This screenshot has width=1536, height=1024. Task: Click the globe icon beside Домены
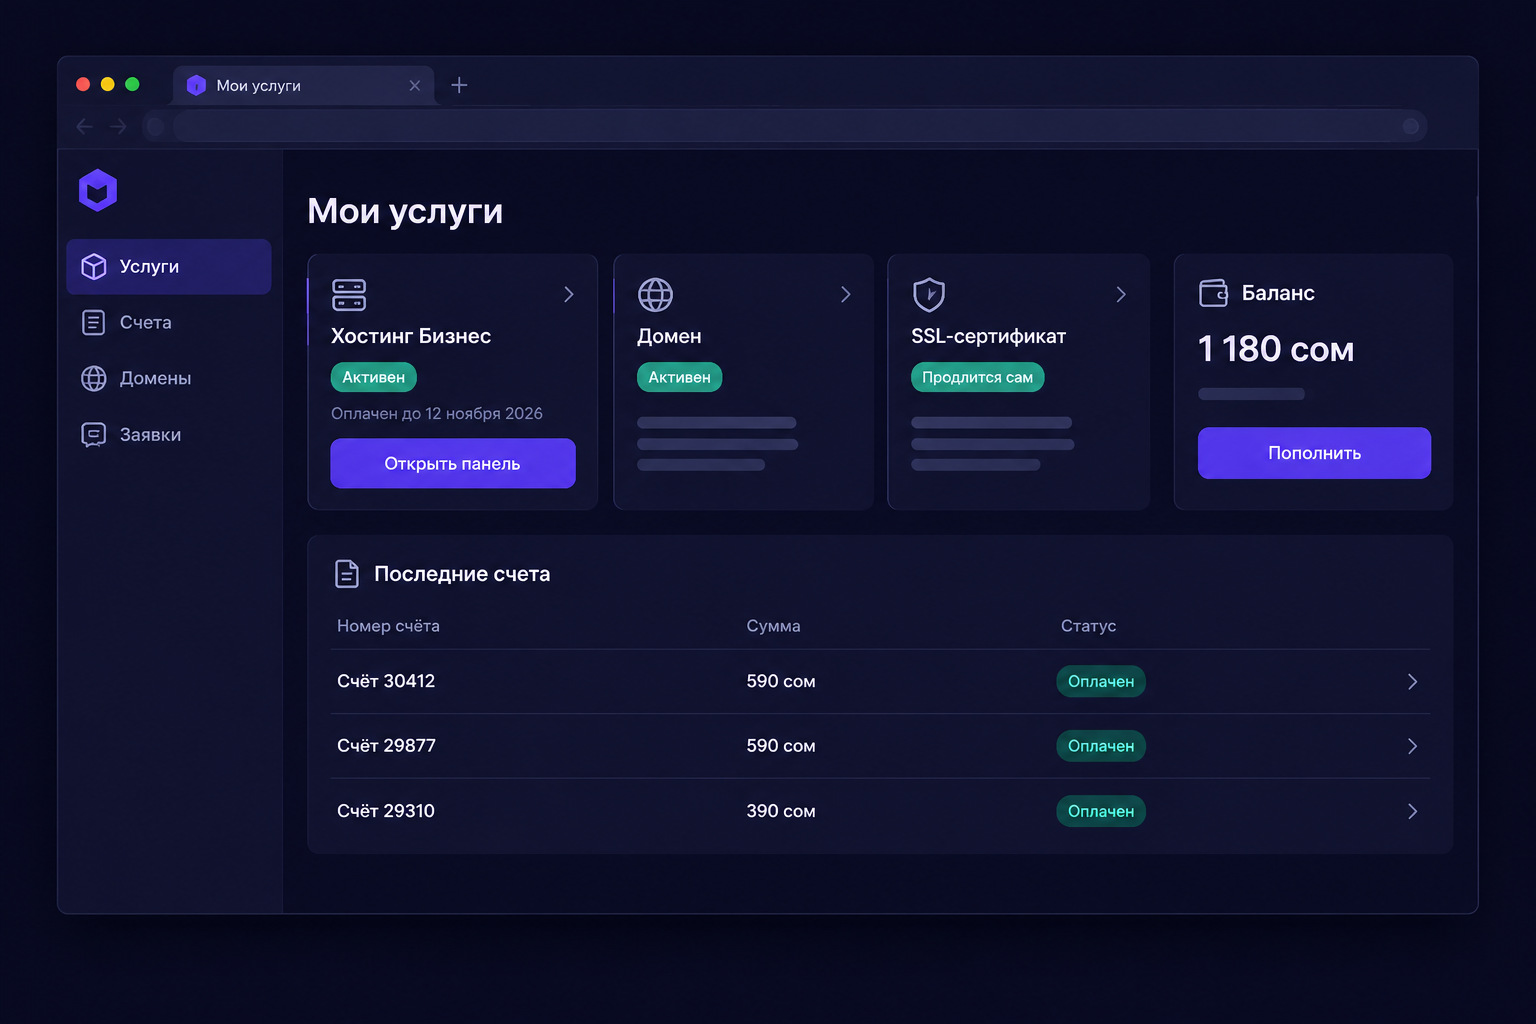(94, 378)
